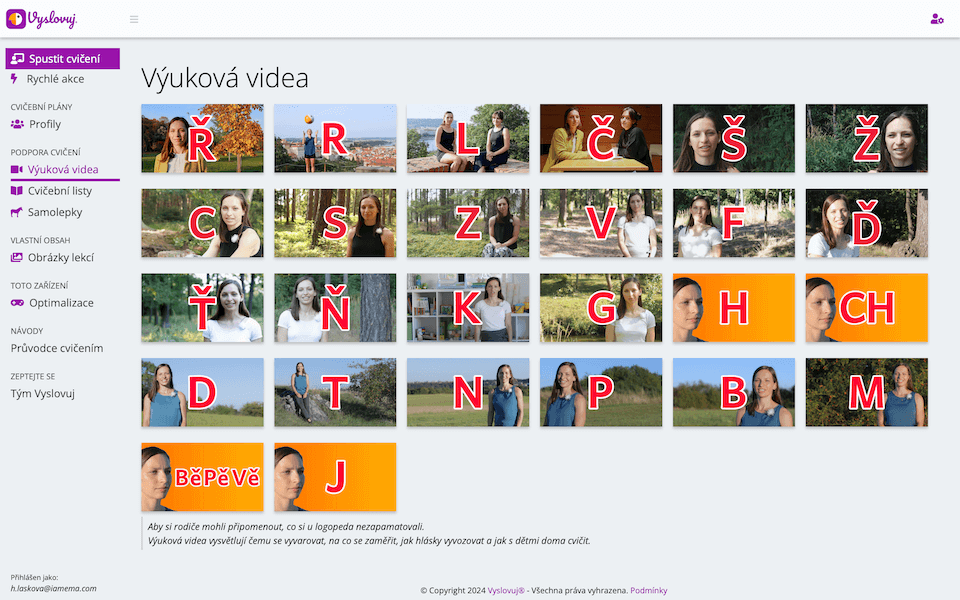Screen dimensions: 960x600
Task: Toggle the hamburger sidebar menu icon
Action: 134,19
